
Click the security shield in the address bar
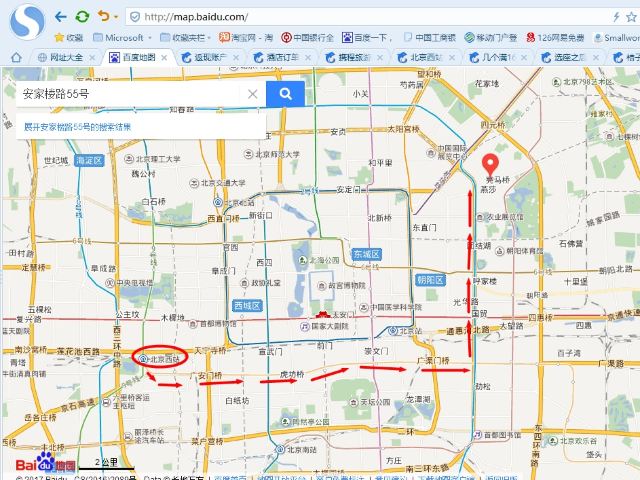[x=135, y=17]
